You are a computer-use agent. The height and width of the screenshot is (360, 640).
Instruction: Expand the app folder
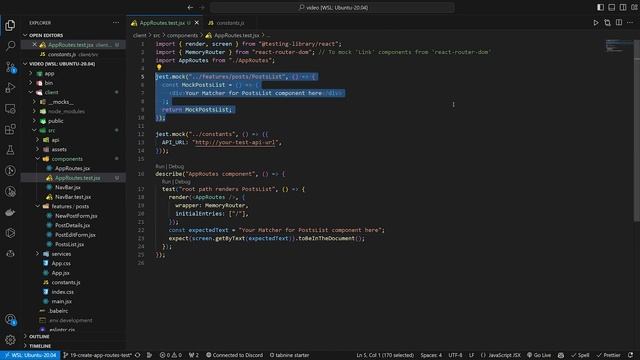tap(49, 73)
